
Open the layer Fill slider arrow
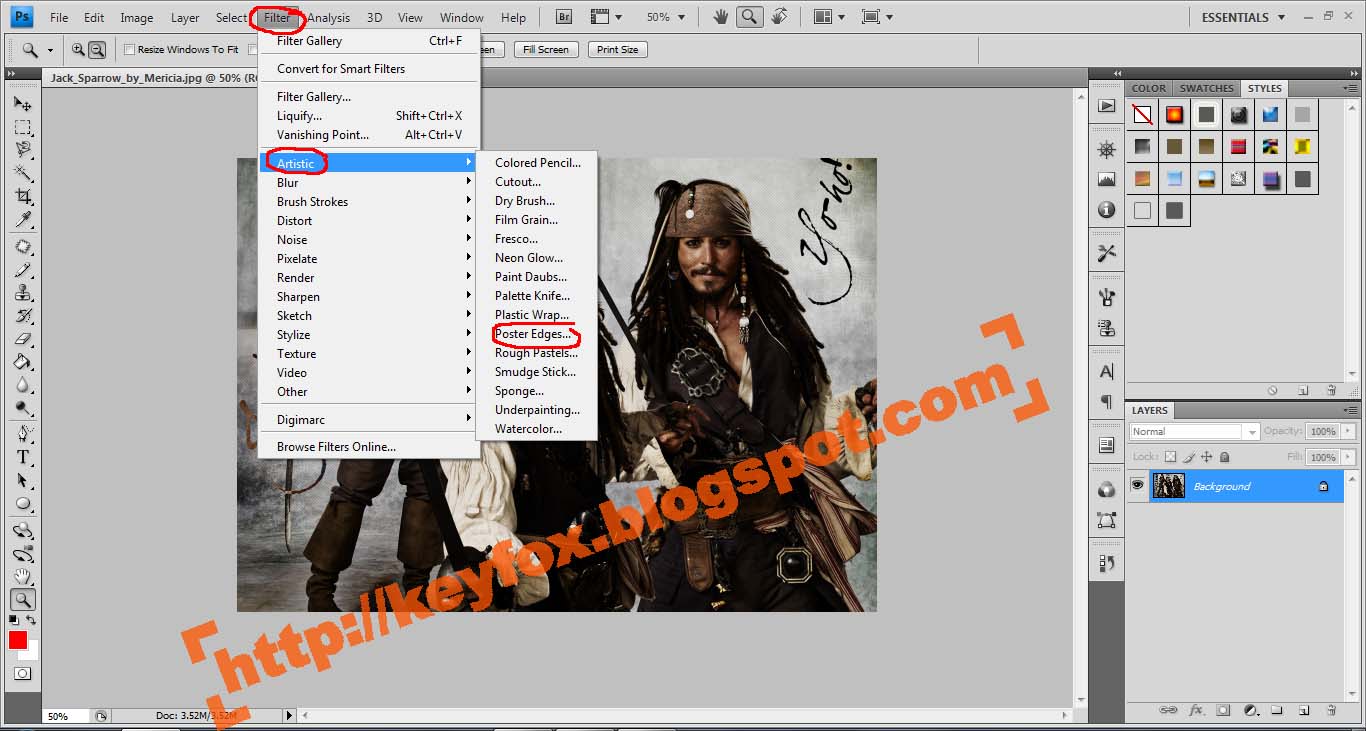(x=1346, y=457)
